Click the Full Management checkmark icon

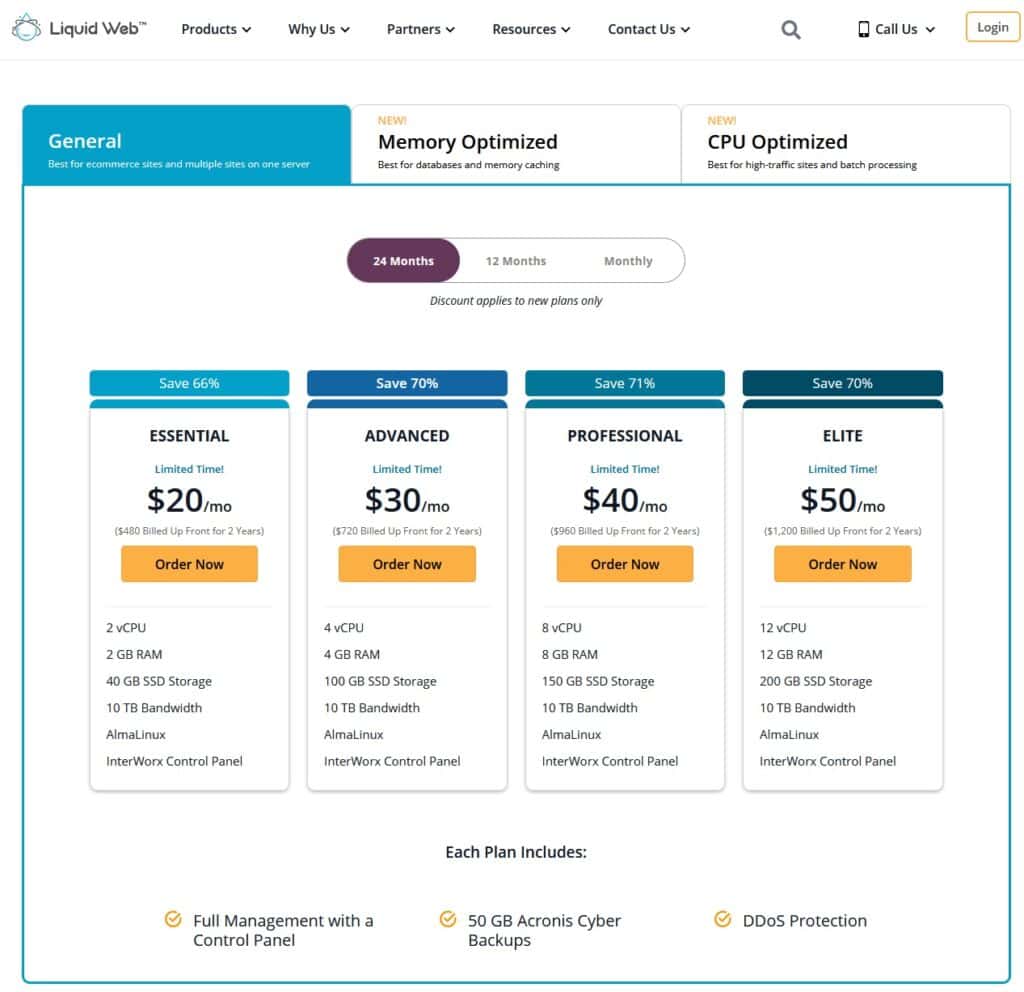click(x=173, y=918)
